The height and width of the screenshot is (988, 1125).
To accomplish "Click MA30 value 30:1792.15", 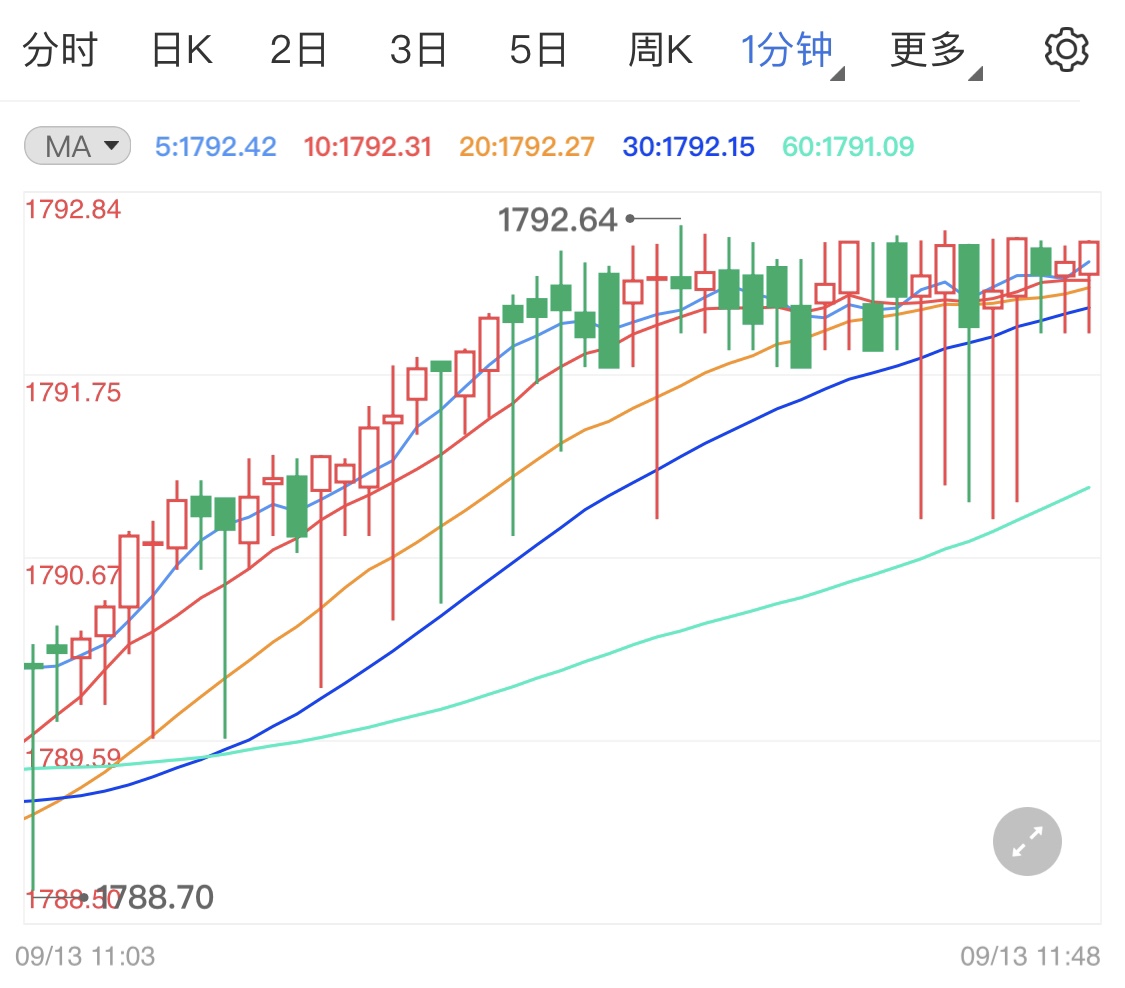I will tap(689, 147).
